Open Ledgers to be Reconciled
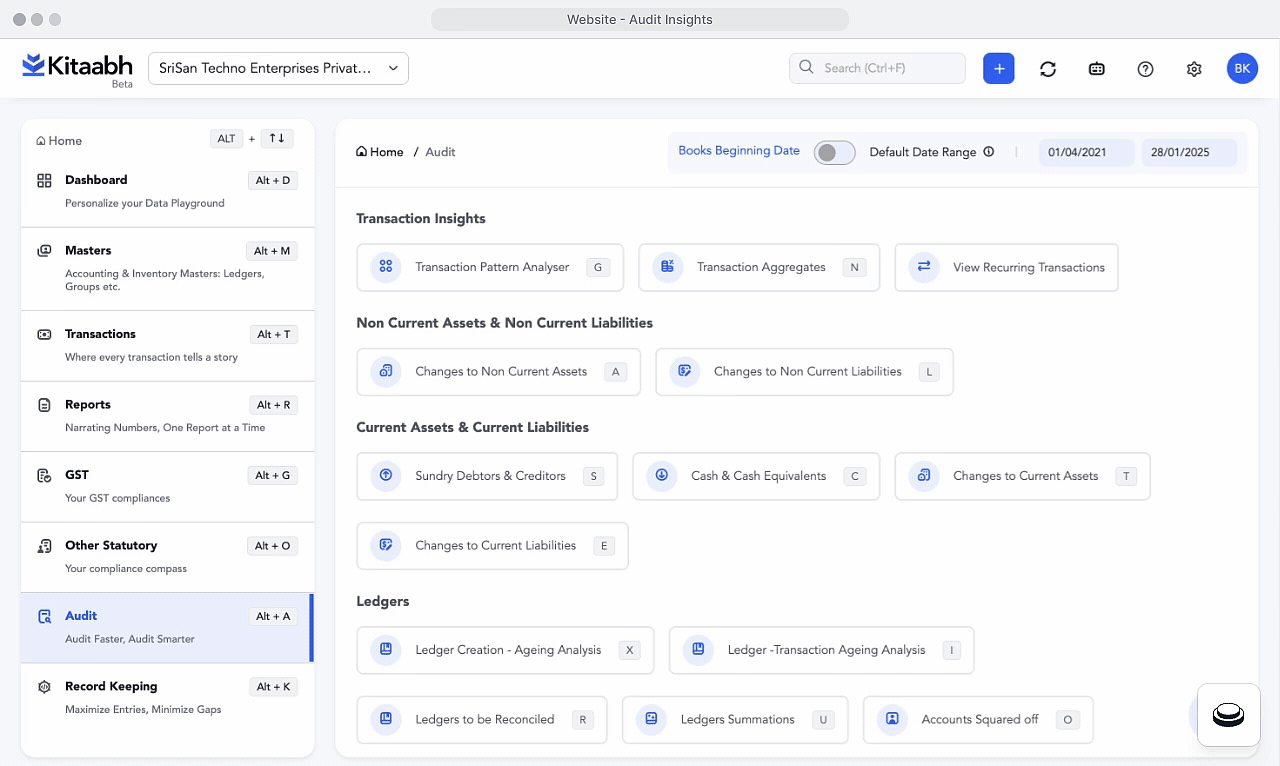The image size is (1280, 766). pos(482,719)
